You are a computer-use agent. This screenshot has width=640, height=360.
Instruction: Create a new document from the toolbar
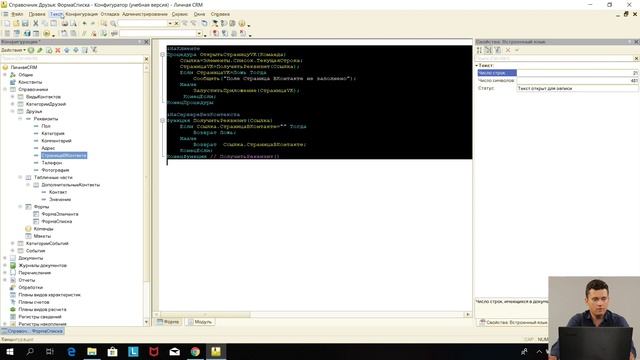pos(7,24)
